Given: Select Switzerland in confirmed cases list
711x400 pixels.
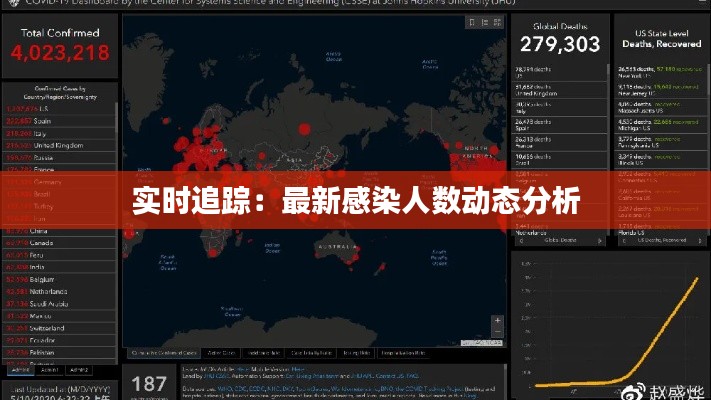Looking at the screenshot, I should coord(59,328).
